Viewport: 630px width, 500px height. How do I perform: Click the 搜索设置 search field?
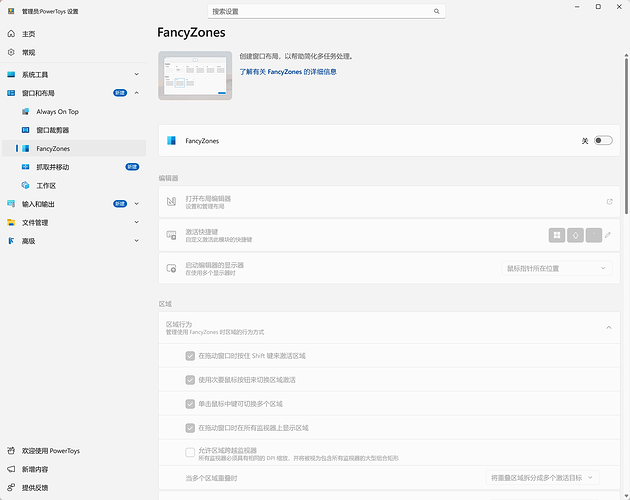tap(326, 11)
